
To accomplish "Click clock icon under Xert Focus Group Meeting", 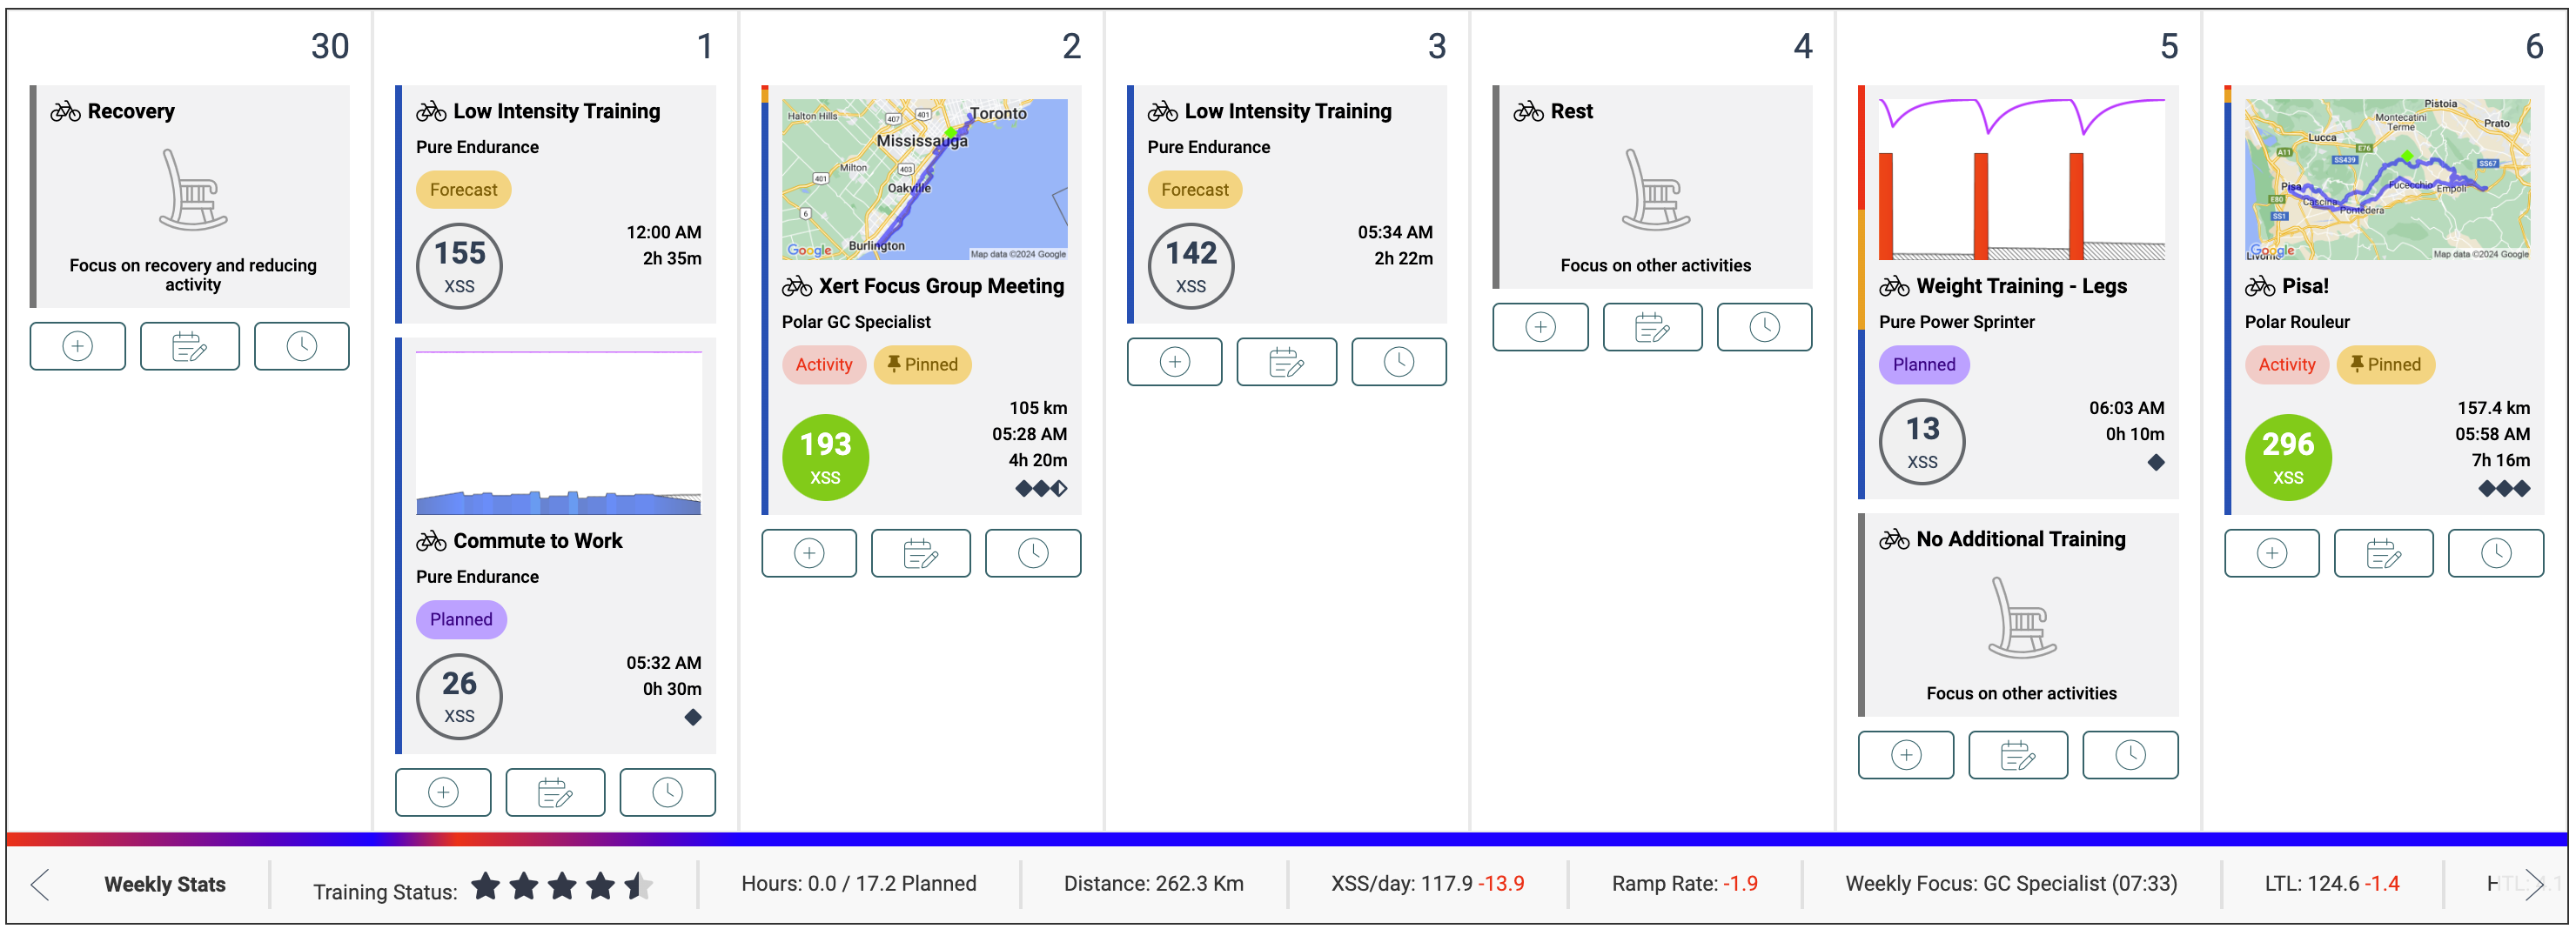I will (1032, 553).
